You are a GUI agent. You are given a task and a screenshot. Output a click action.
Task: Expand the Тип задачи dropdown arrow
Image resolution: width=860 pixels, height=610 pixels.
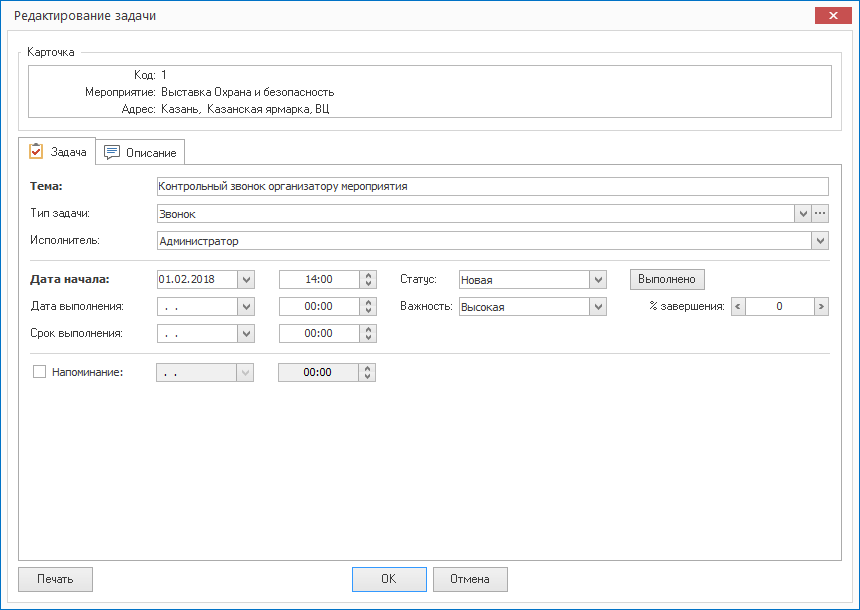[x=802, y=213]
